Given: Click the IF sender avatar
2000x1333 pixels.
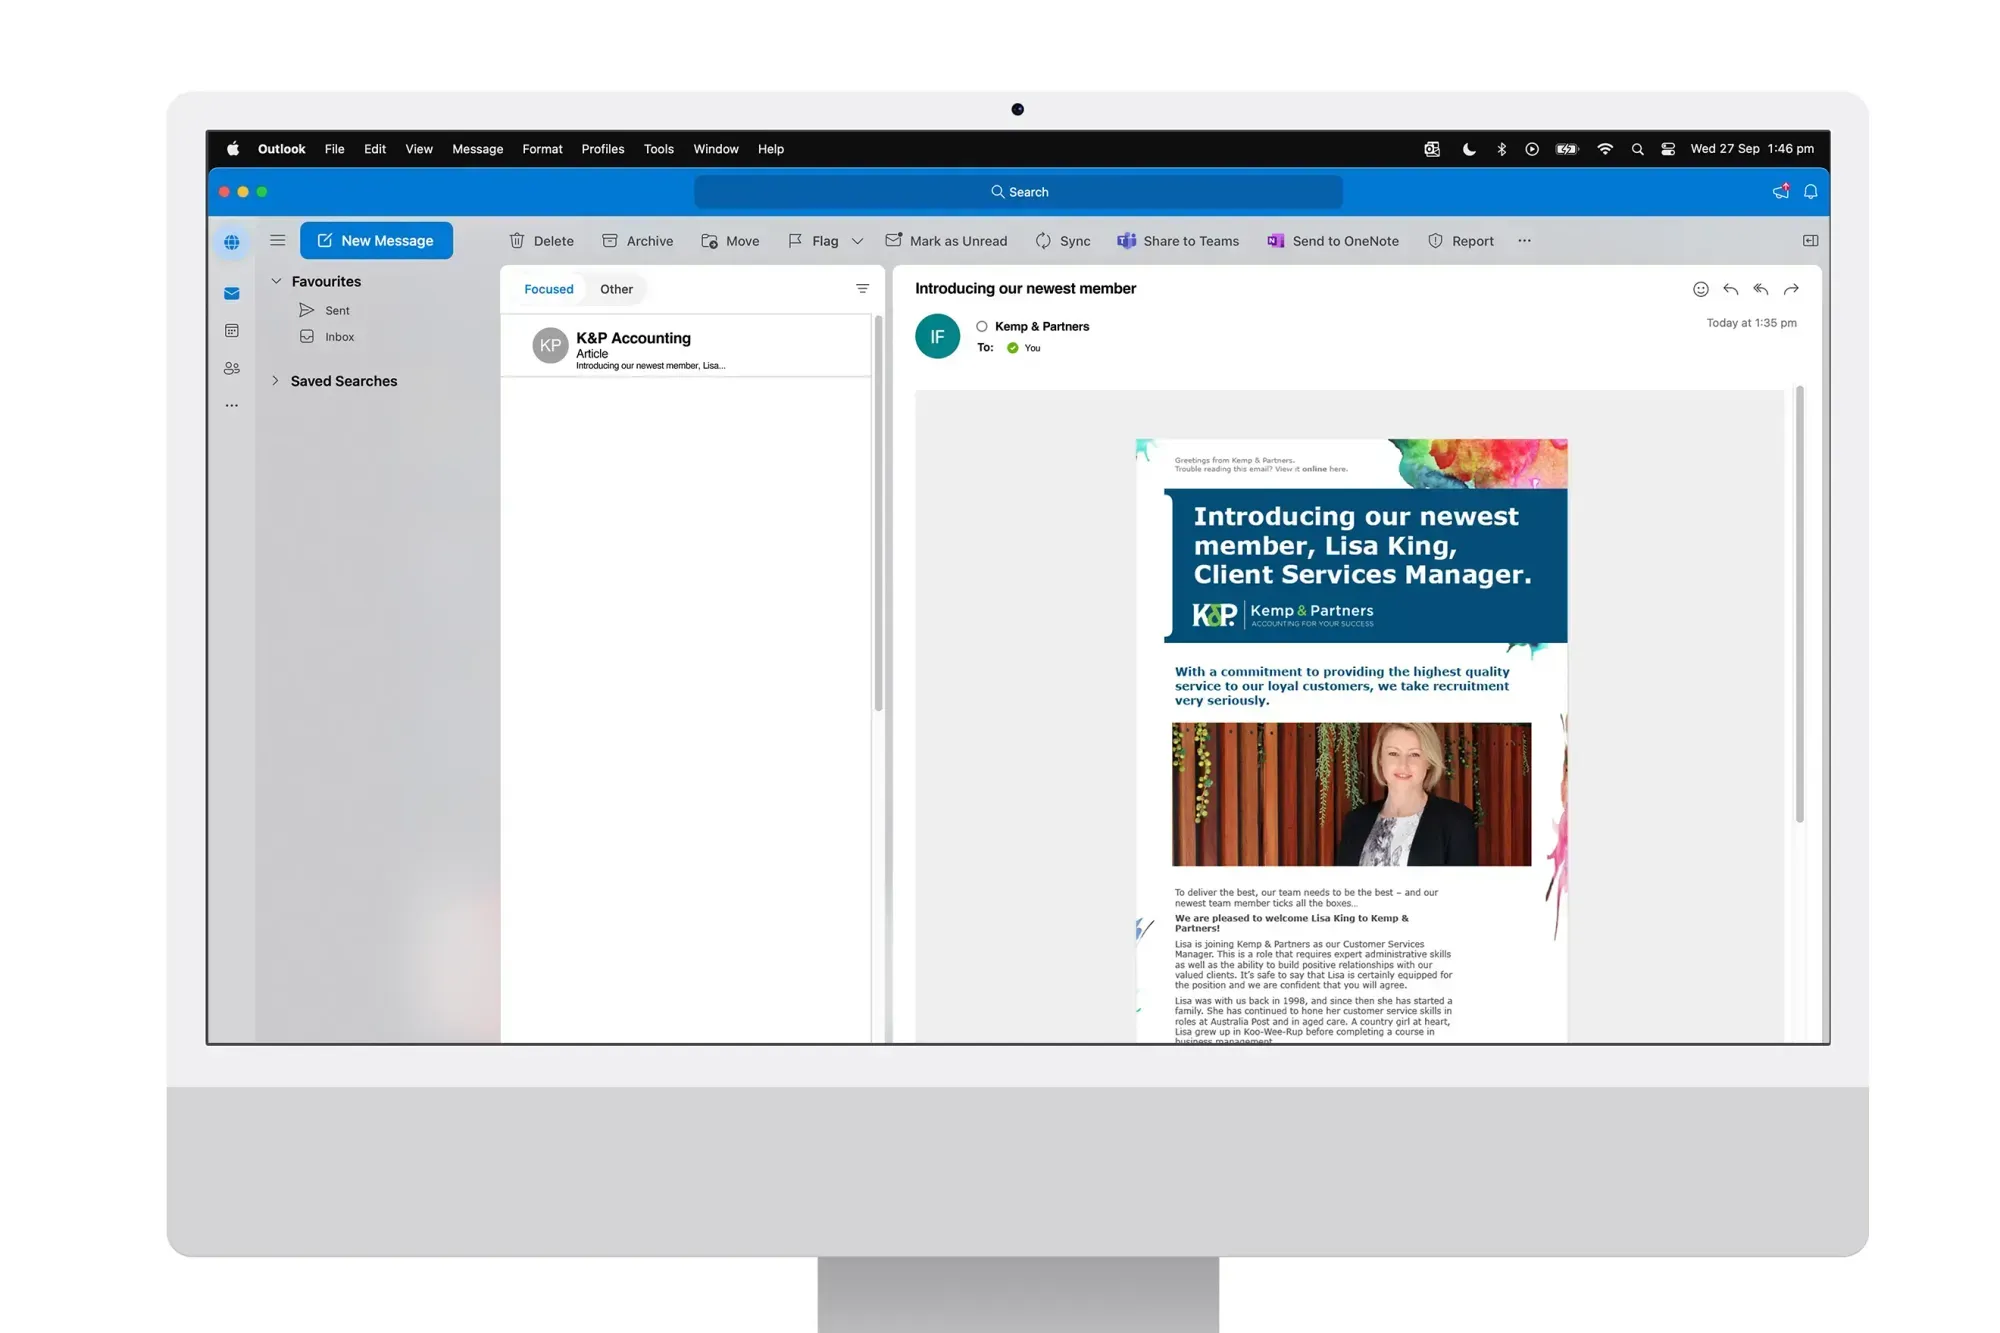Looking at the screenshot, I should pos(937,336).
